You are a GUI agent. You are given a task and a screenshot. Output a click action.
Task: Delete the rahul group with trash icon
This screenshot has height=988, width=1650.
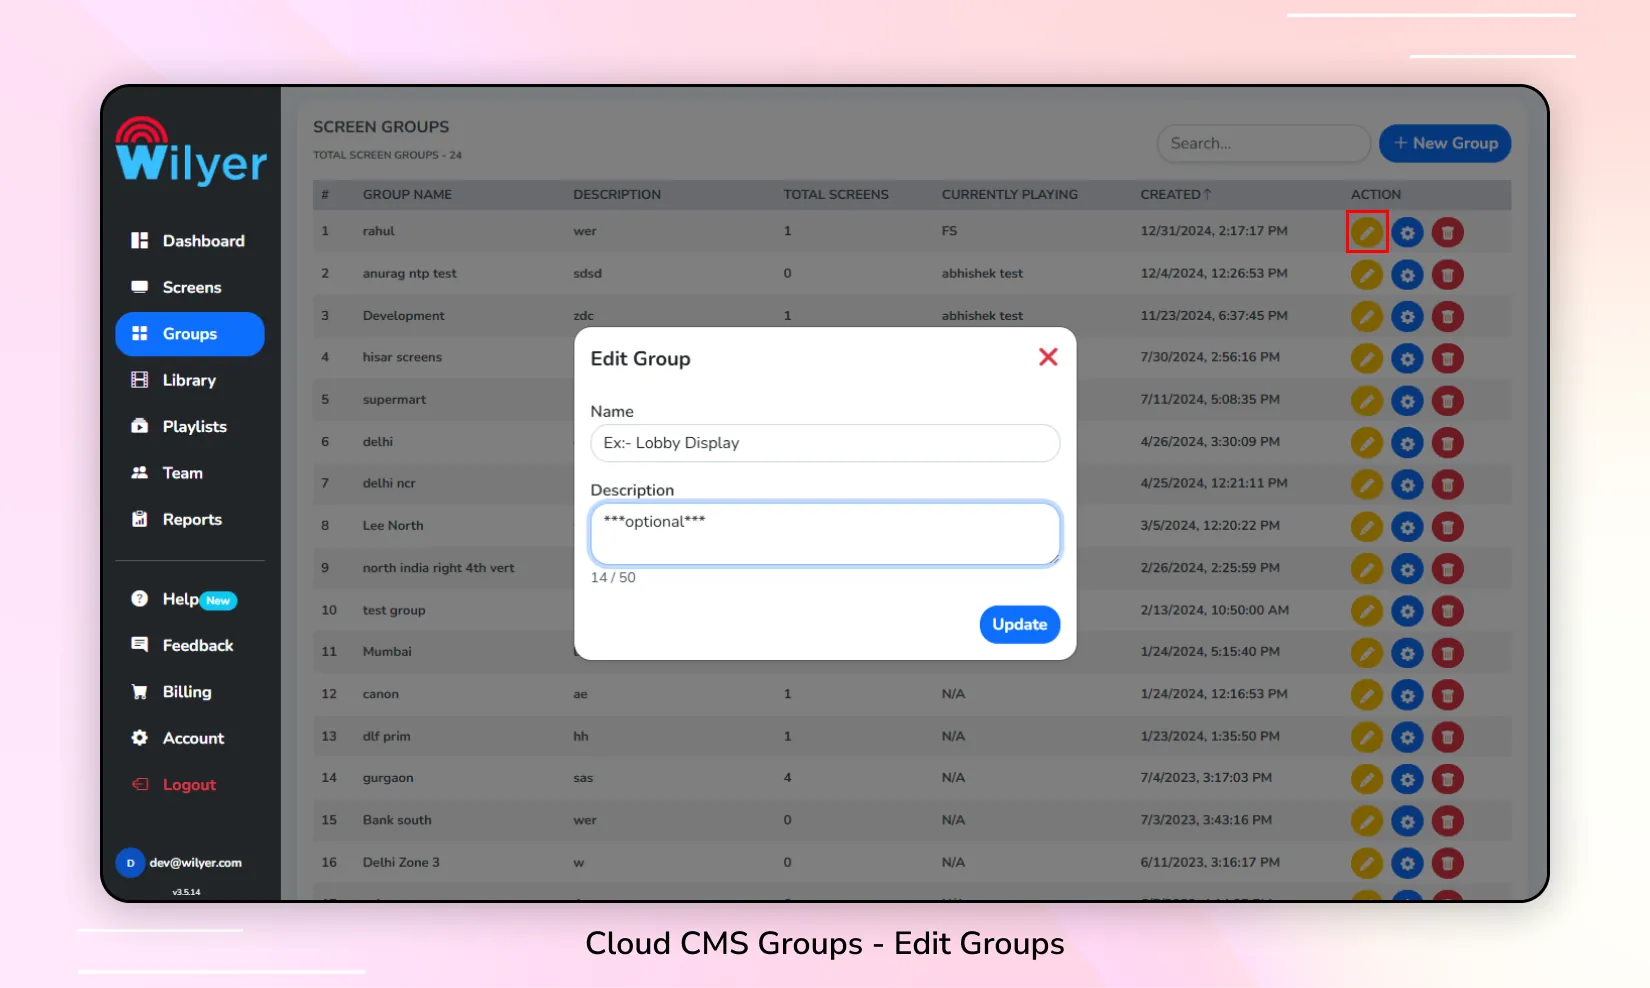[x=1447, y=233]
